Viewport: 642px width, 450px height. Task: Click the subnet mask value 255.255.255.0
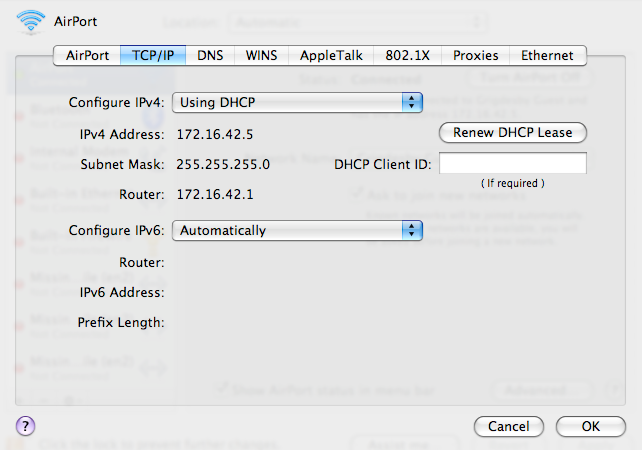point(223,164)
